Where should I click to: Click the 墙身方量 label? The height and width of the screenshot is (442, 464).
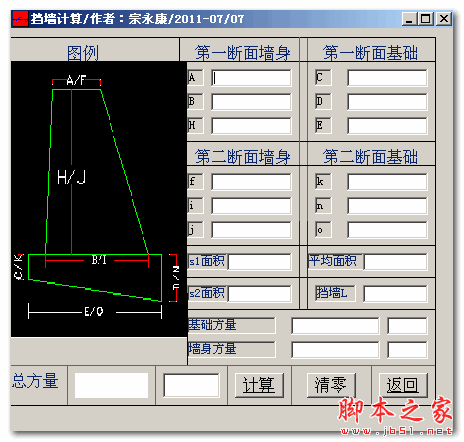coord(212,349)
